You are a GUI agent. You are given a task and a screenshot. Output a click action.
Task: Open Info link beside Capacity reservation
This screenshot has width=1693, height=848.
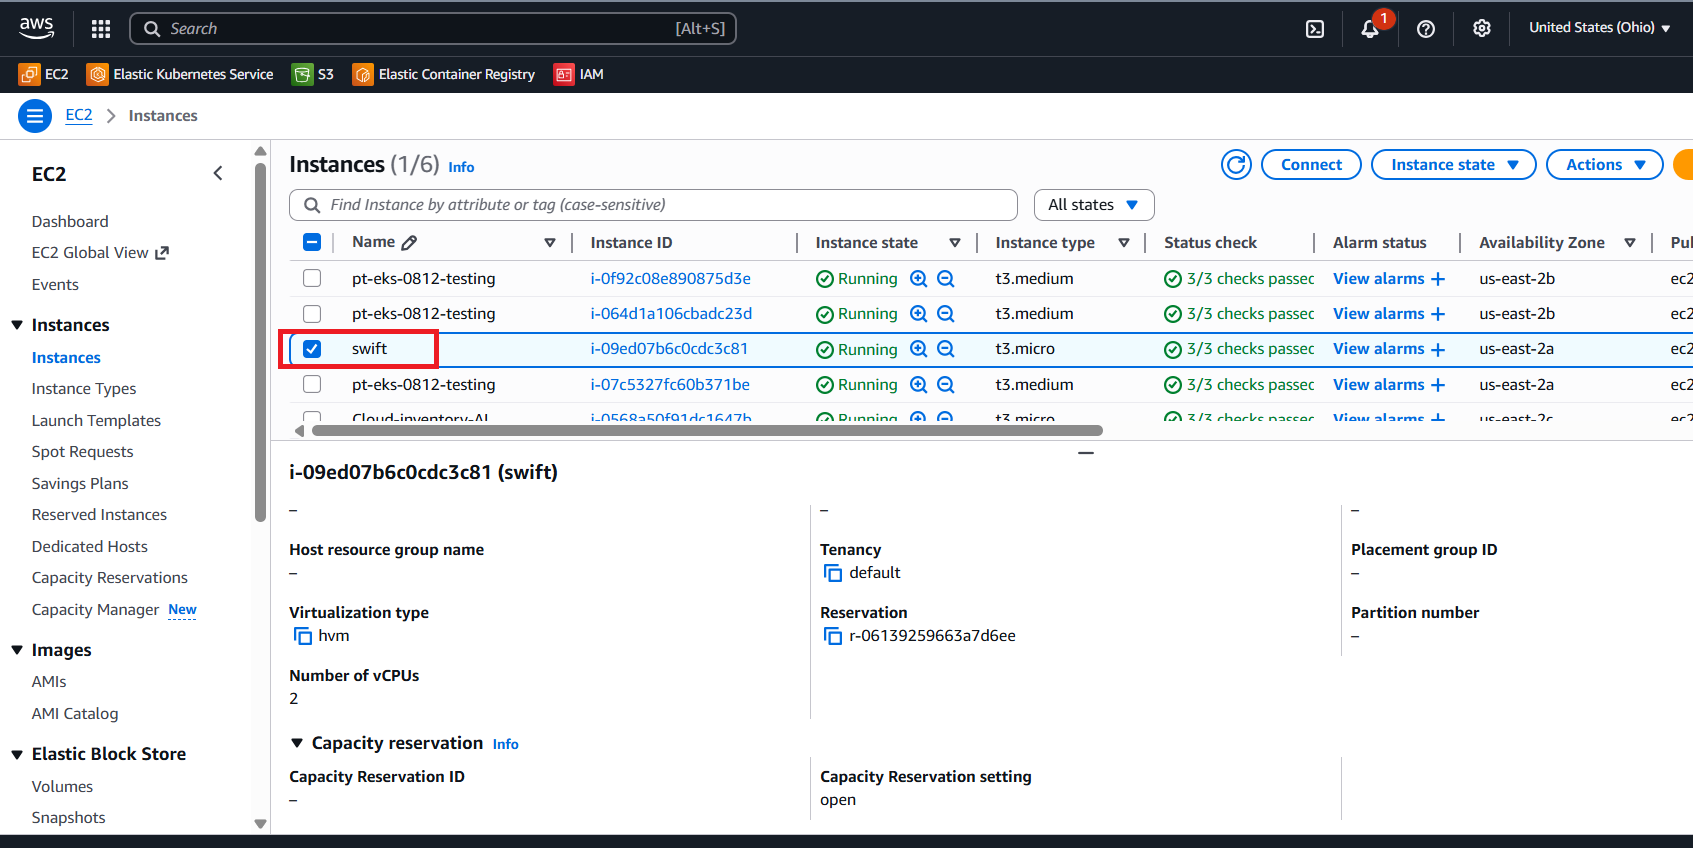[x=506, y=744]
